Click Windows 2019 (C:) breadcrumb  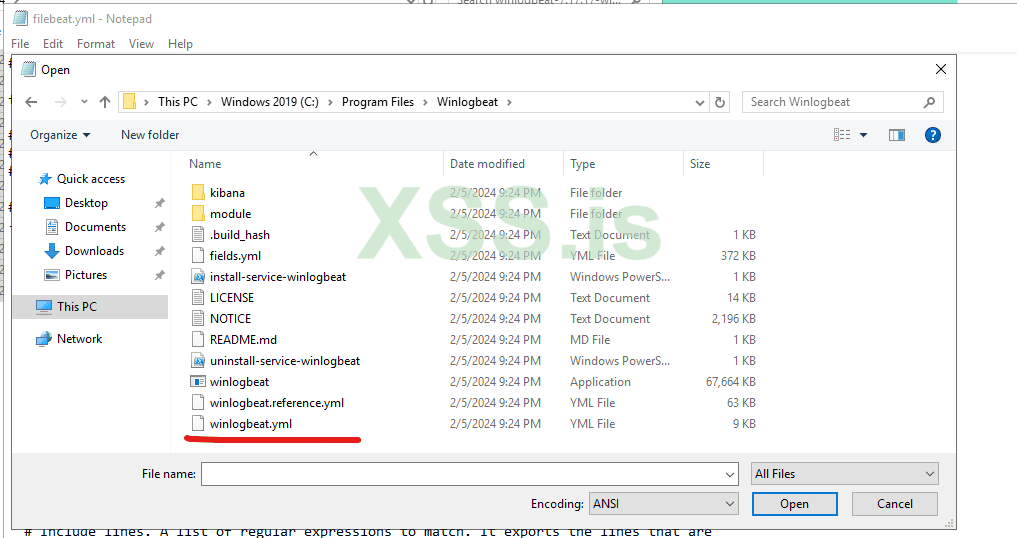270,102
